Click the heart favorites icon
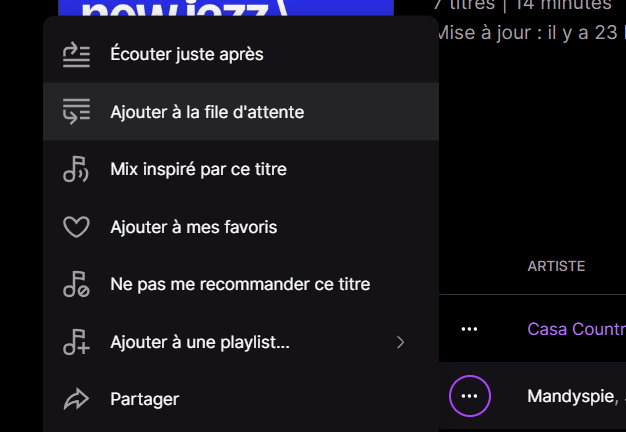This screenshot has width=626, height=432. tap(76, 227)
